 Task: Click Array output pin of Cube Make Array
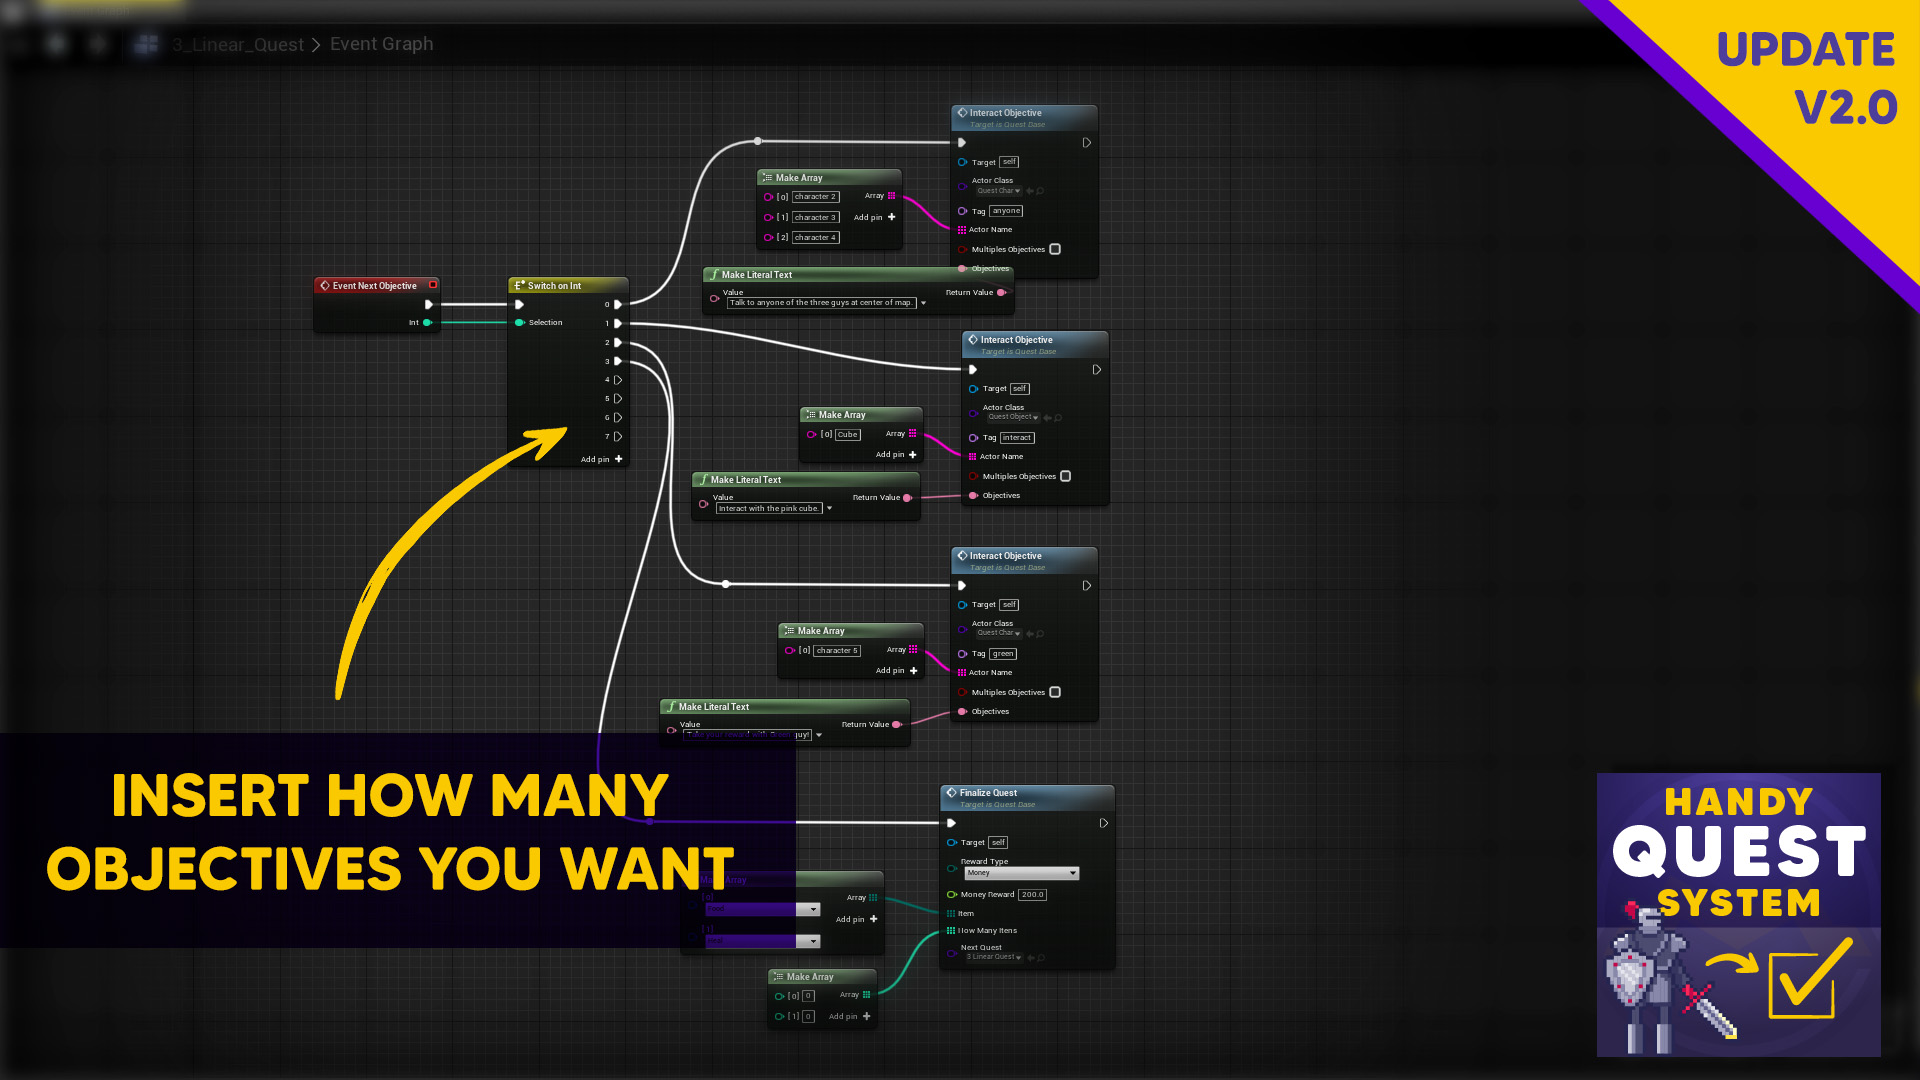913,433
